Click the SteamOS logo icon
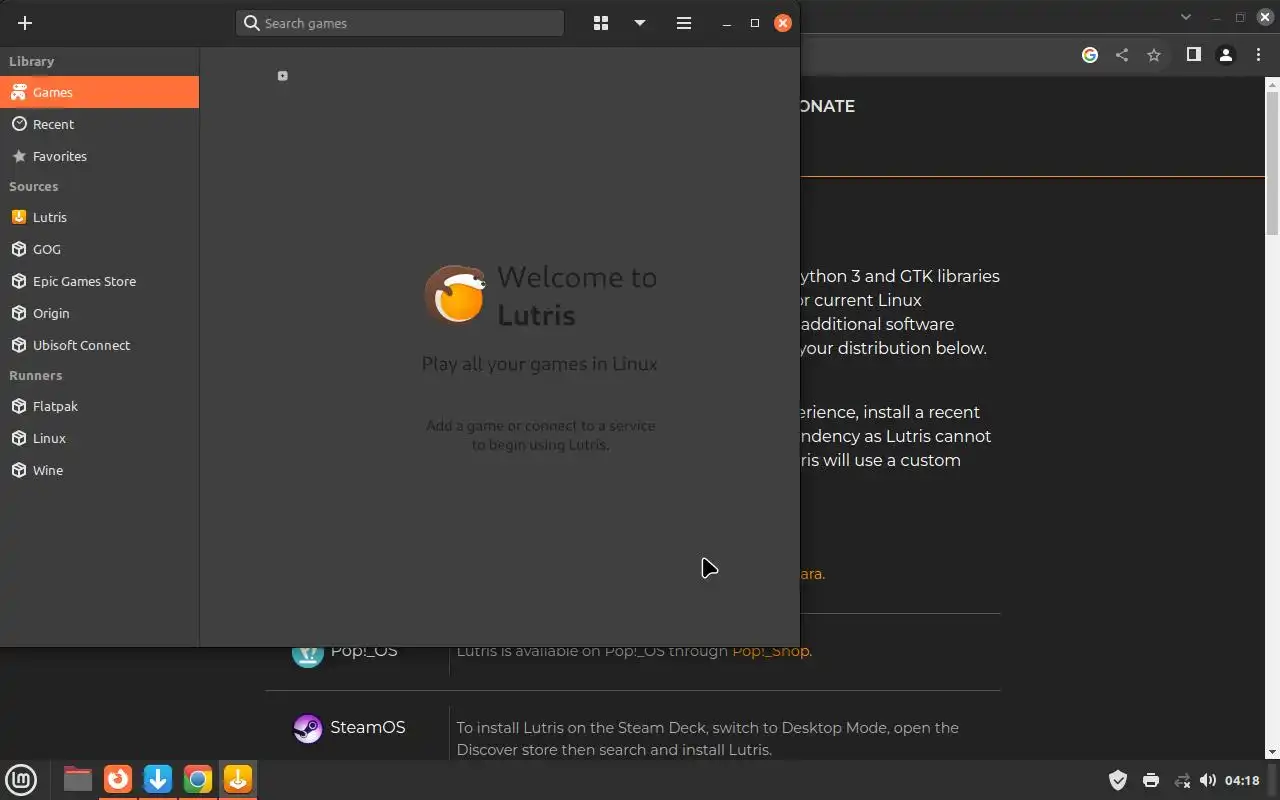This screenshot has width=1280, height=800. coord(307,728)
